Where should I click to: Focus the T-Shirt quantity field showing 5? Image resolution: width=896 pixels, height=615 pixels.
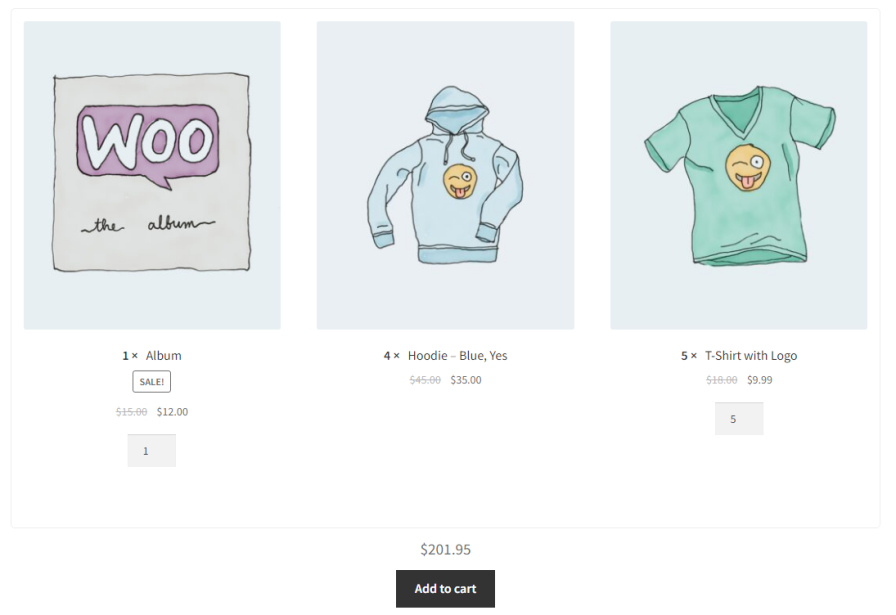pyautogui.click(x=739, y=419)
